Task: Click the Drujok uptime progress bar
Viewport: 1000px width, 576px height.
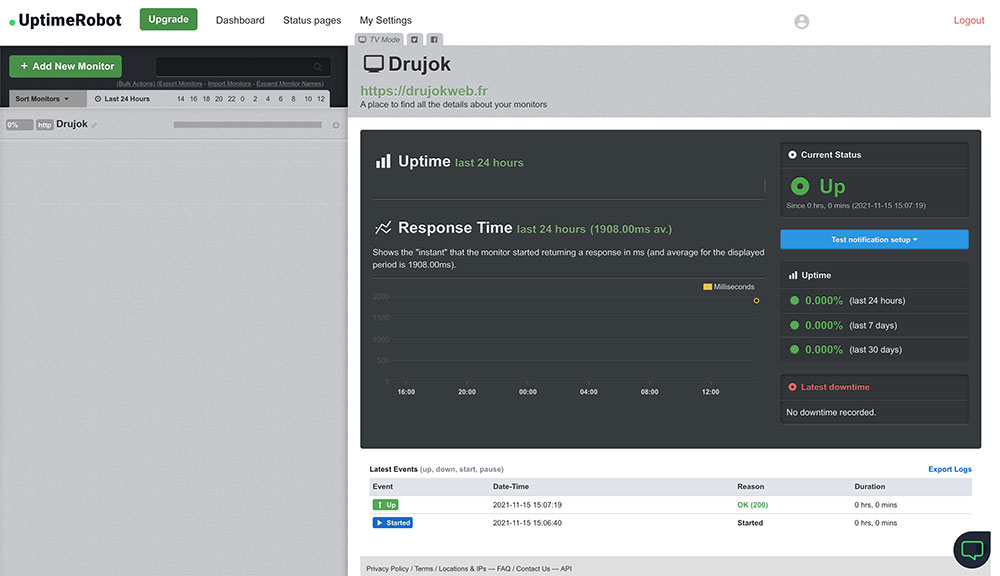Action: pos(247,125)
